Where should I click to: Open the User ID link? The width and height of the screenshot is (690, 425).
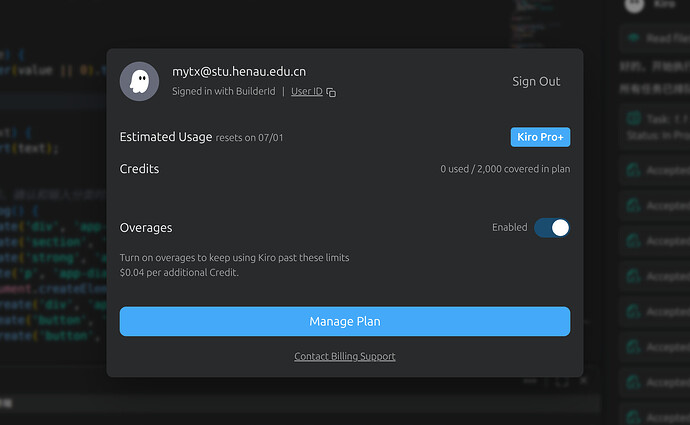[x=307, y=92]
